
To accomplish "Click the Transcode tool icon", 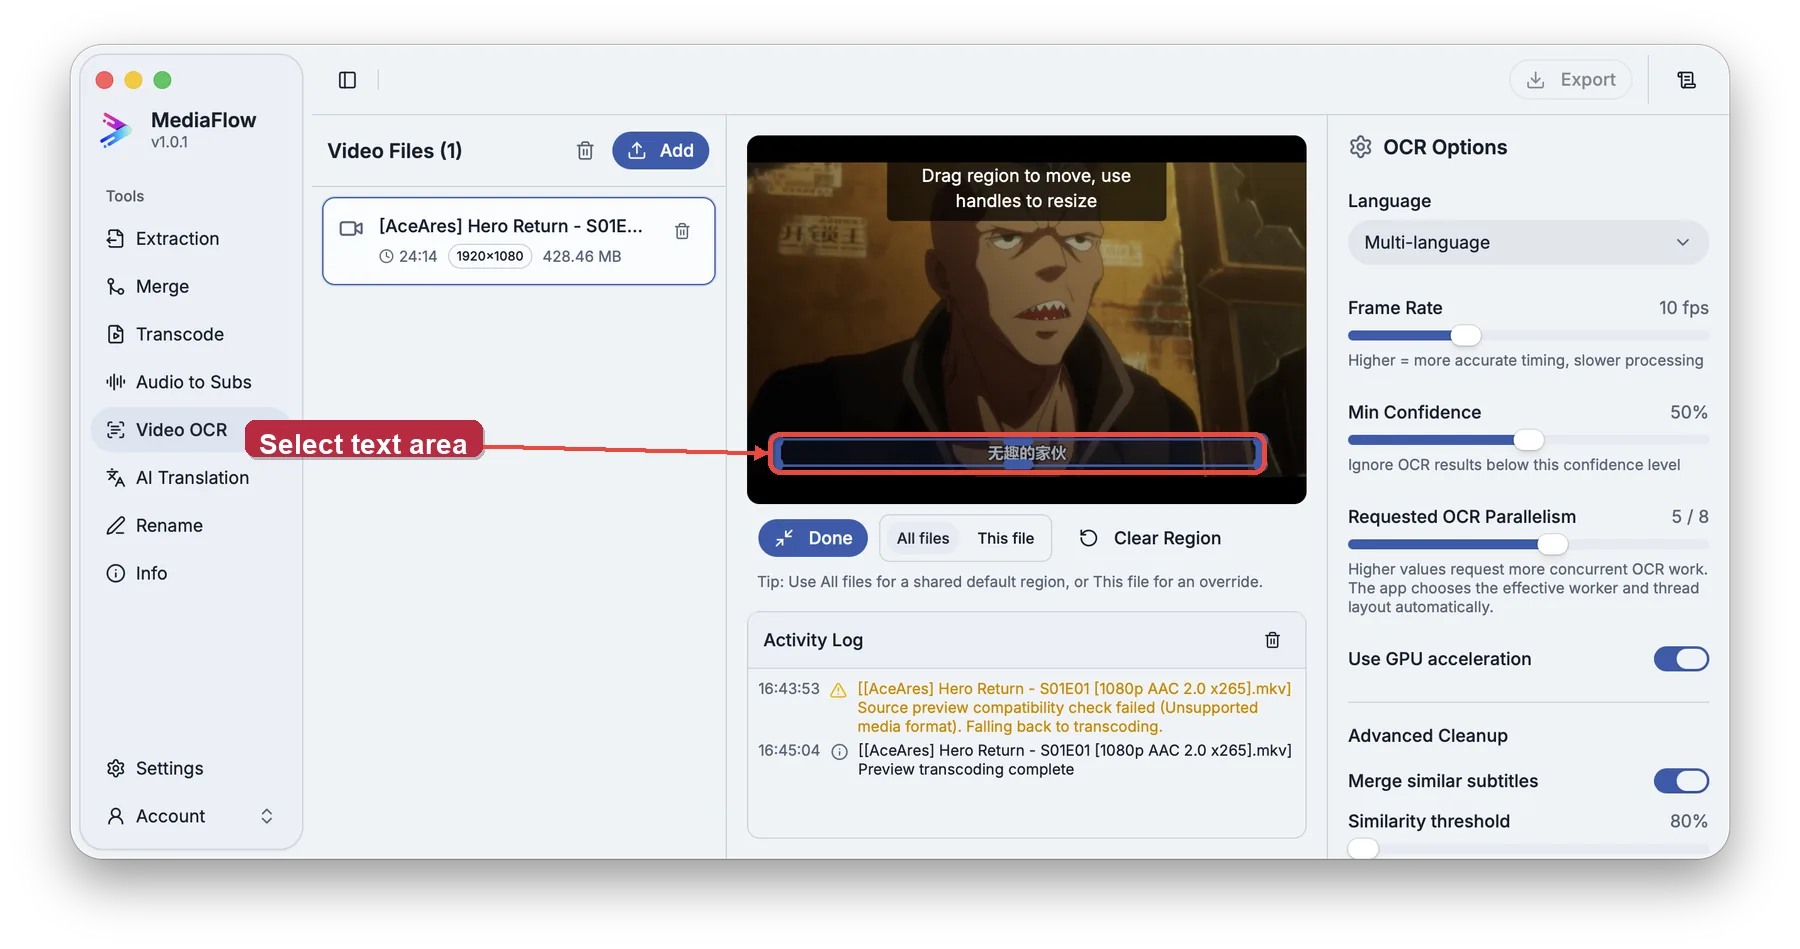I will (x=116, y=334).
